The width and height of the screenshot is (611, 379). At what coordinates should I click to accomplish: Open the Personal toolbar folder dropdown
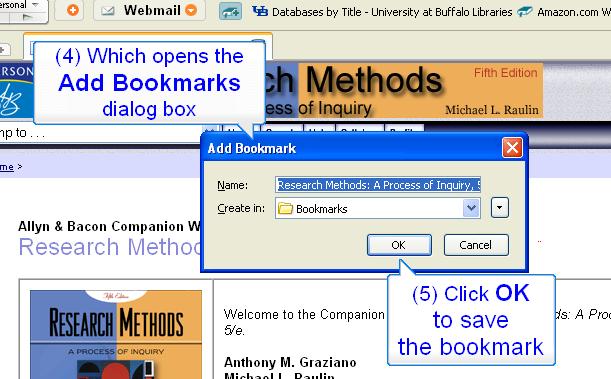click(35, 5)
